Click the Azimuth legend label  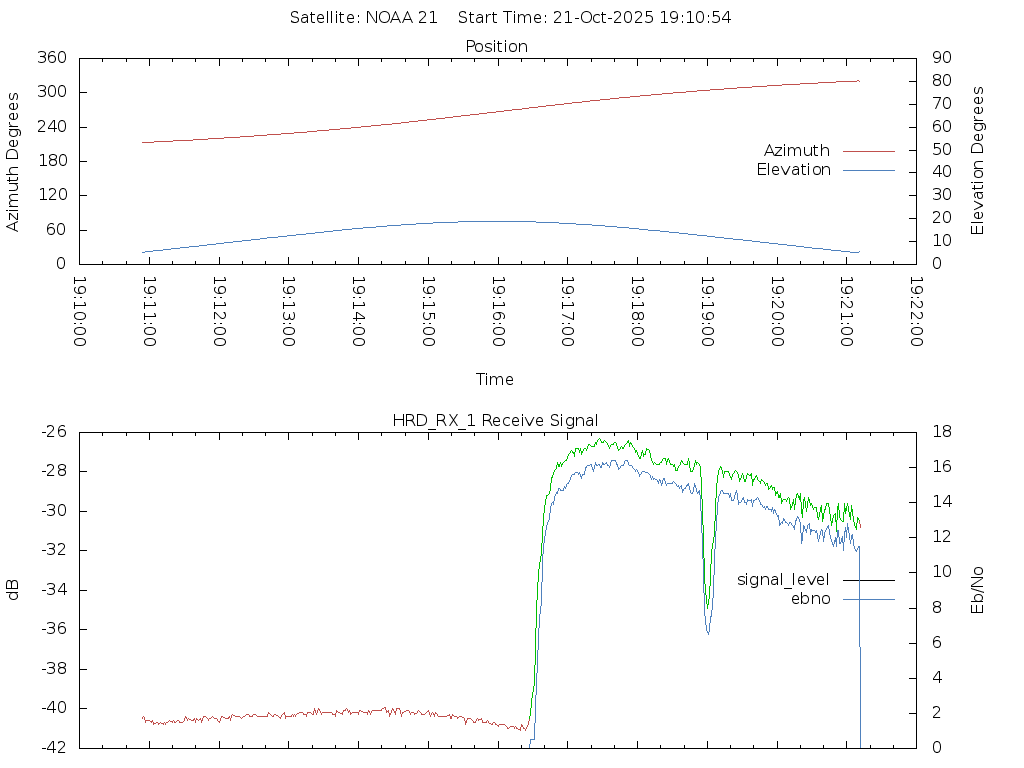pyautogui.click(x=796, y=151)
